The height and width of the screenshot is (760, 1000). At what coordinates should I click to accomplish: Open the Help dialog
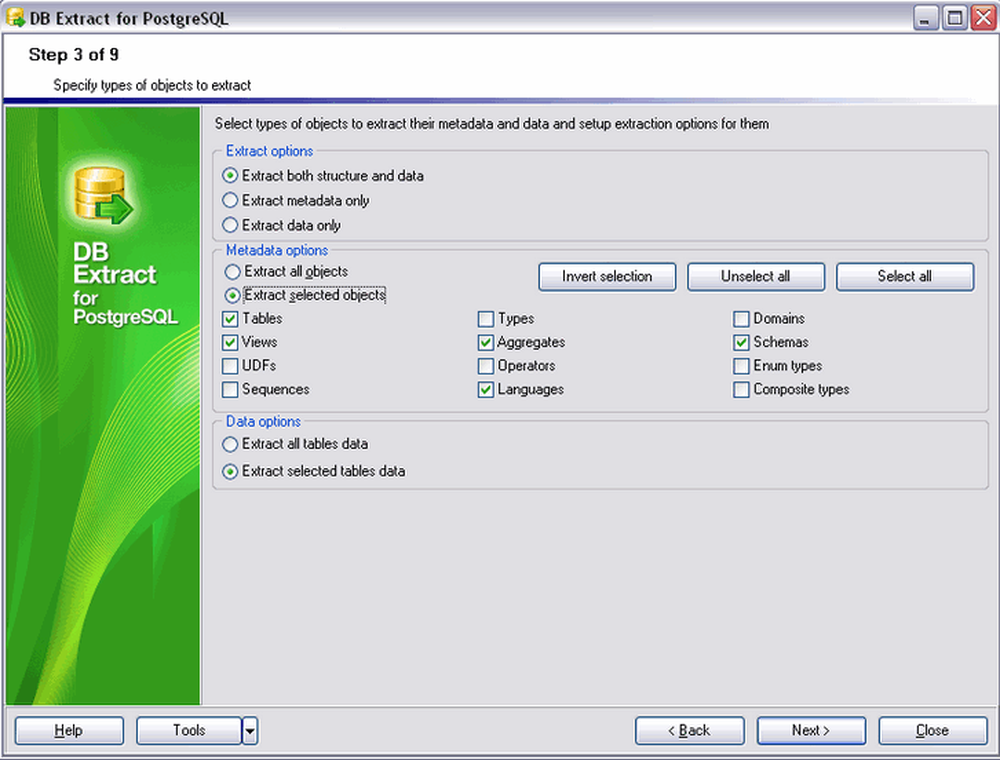pos(68,730)
